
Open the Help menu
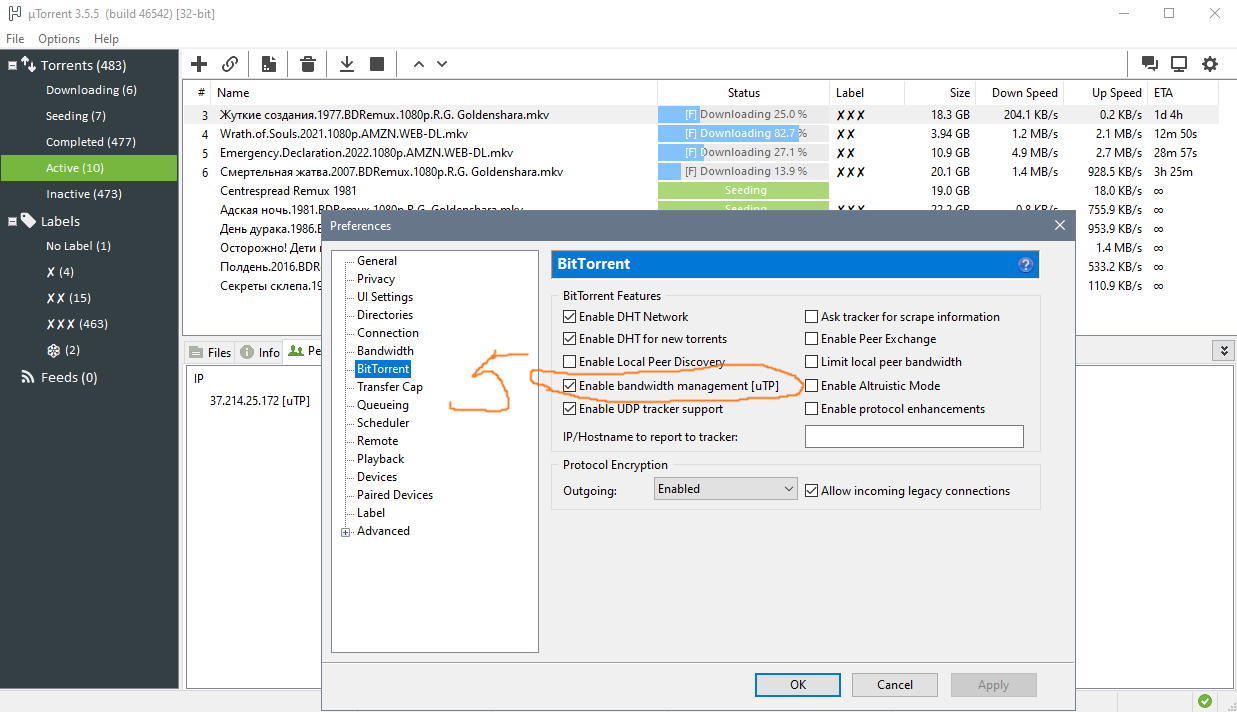pos(106,39)
